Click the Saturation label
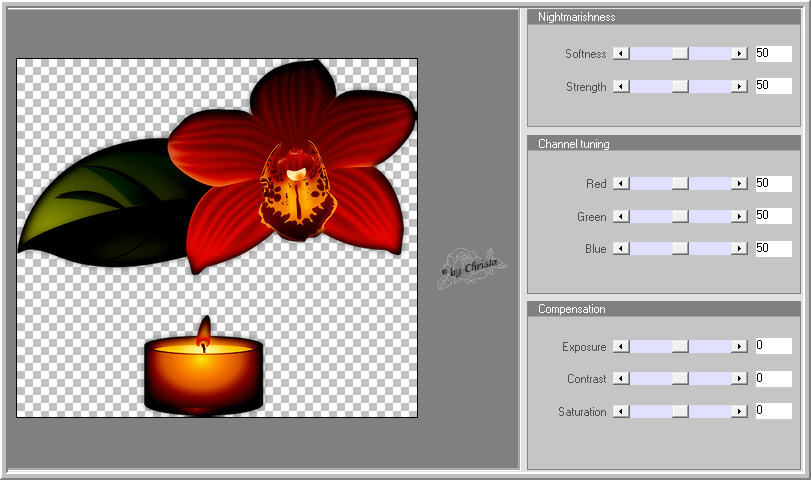The image size is (811, 480). pos(582,412)
